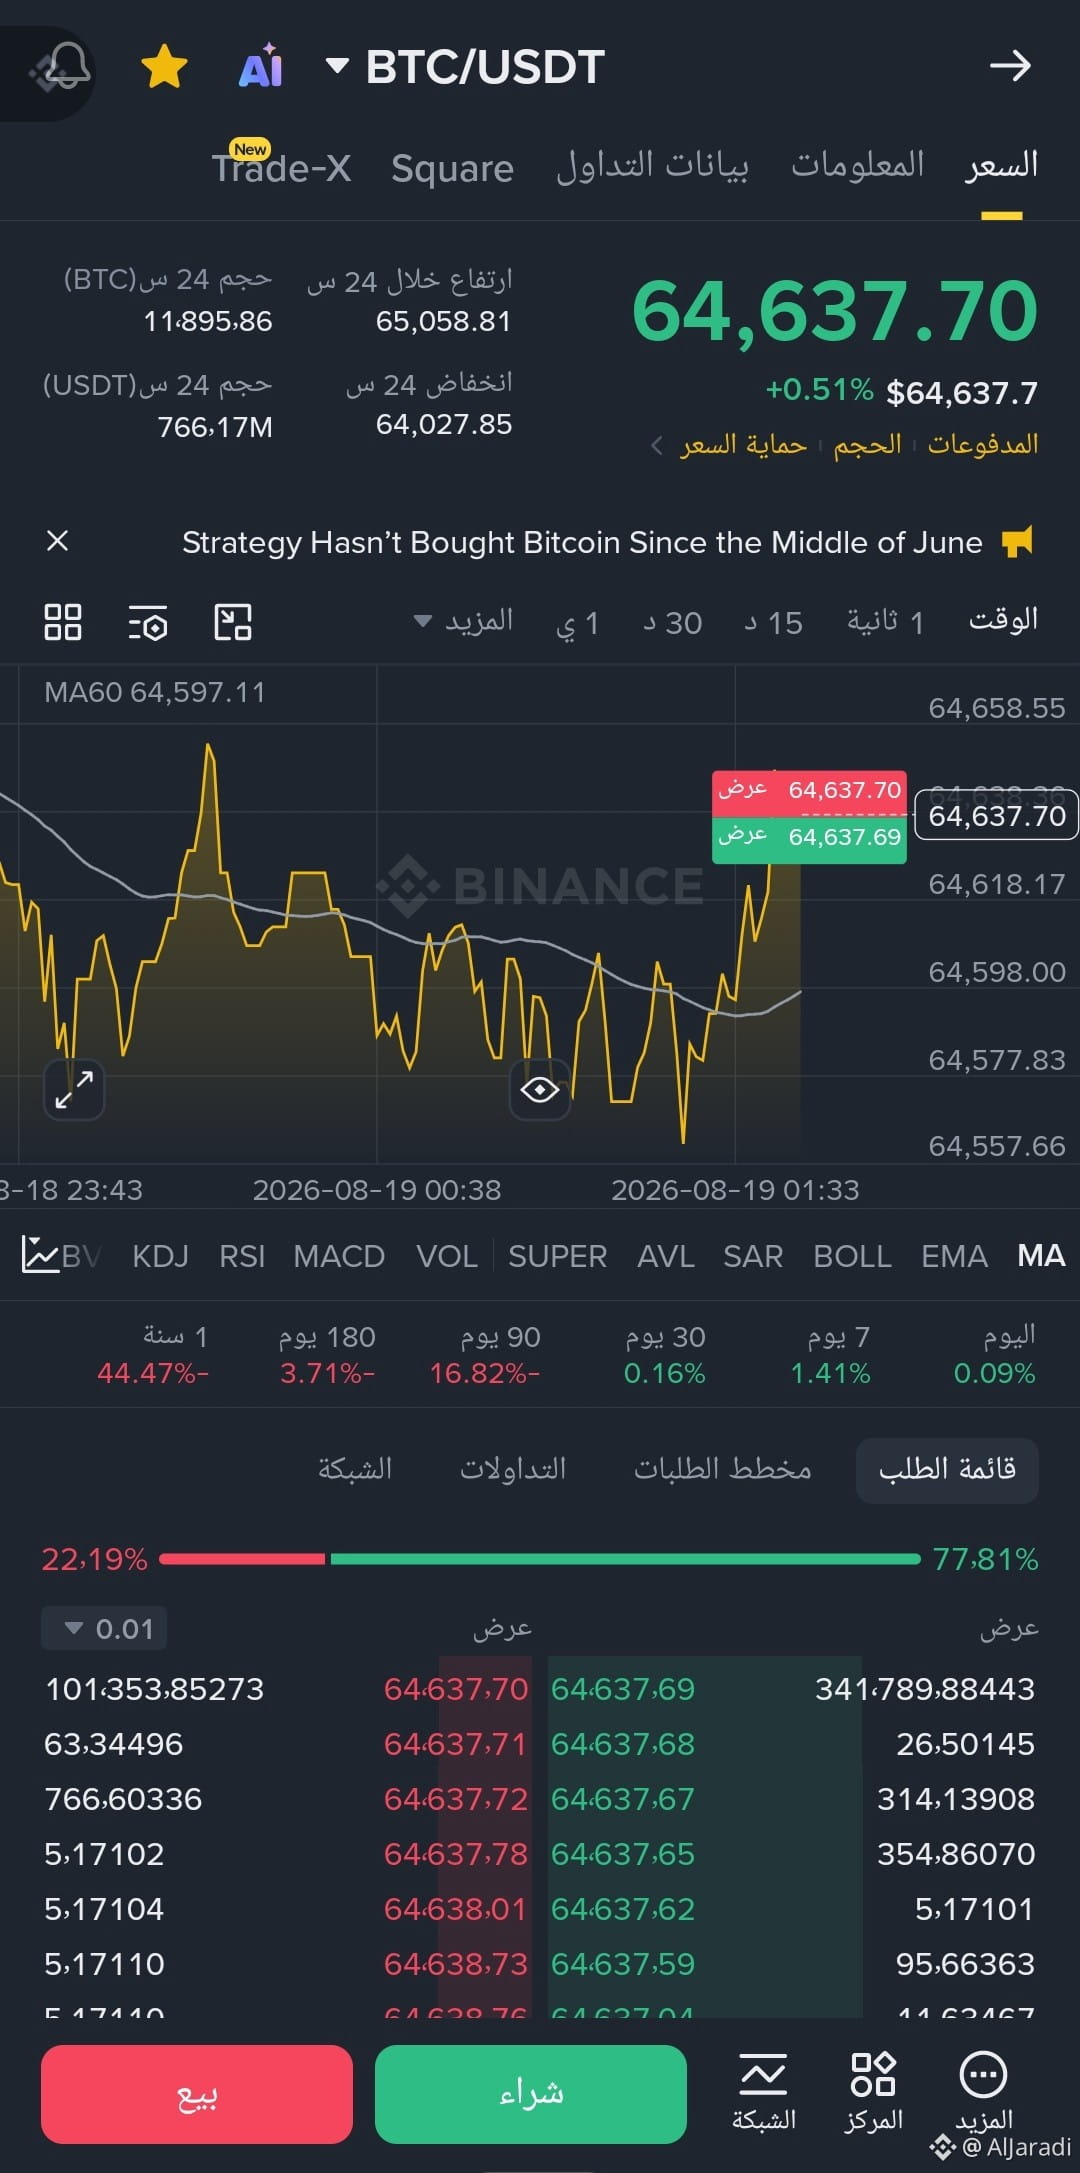This screenshot has height=2173, width=1080.
Task: Open the المركز hub icon
Action: click(x=873, y=2090)
